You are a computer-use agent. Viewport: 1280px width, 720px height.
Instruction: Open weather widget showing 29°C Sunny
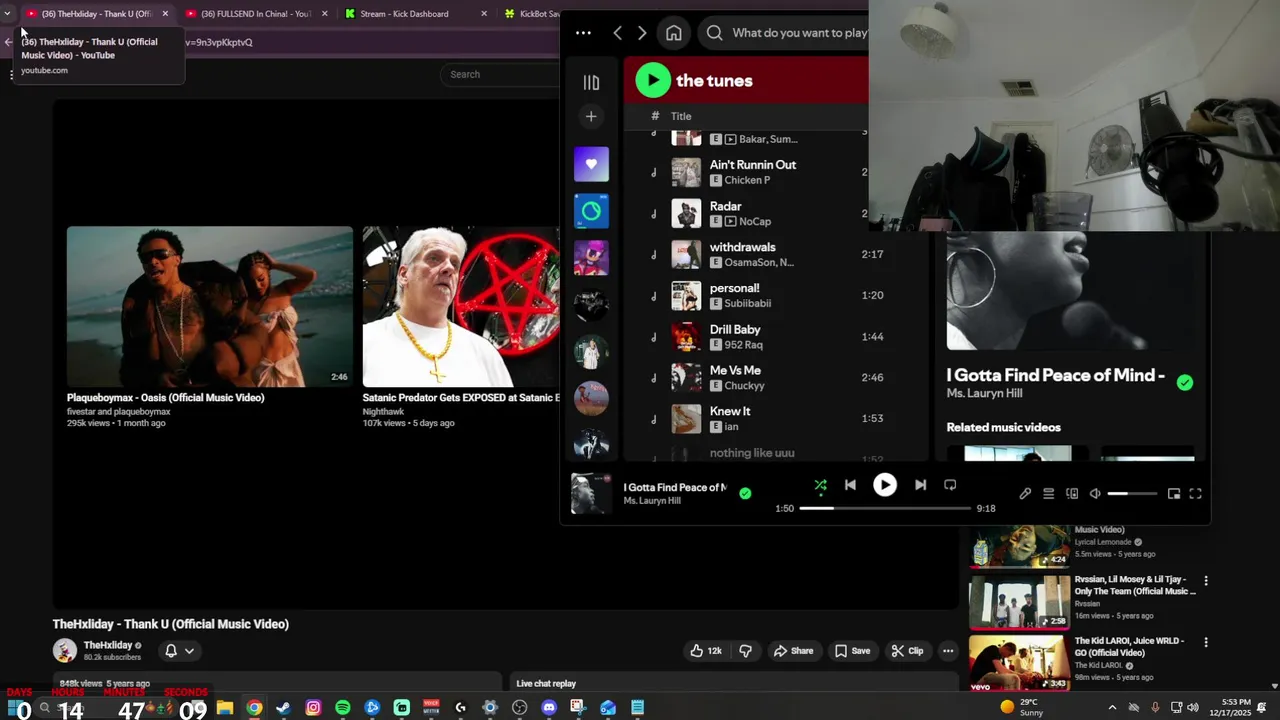[1021, 707]
